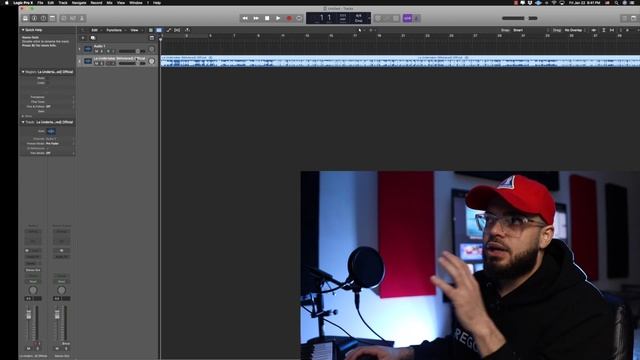The height and width of the screenshot is (360, 640).
Task: Click the add track plus button
Action: click(x=83, y=38)
